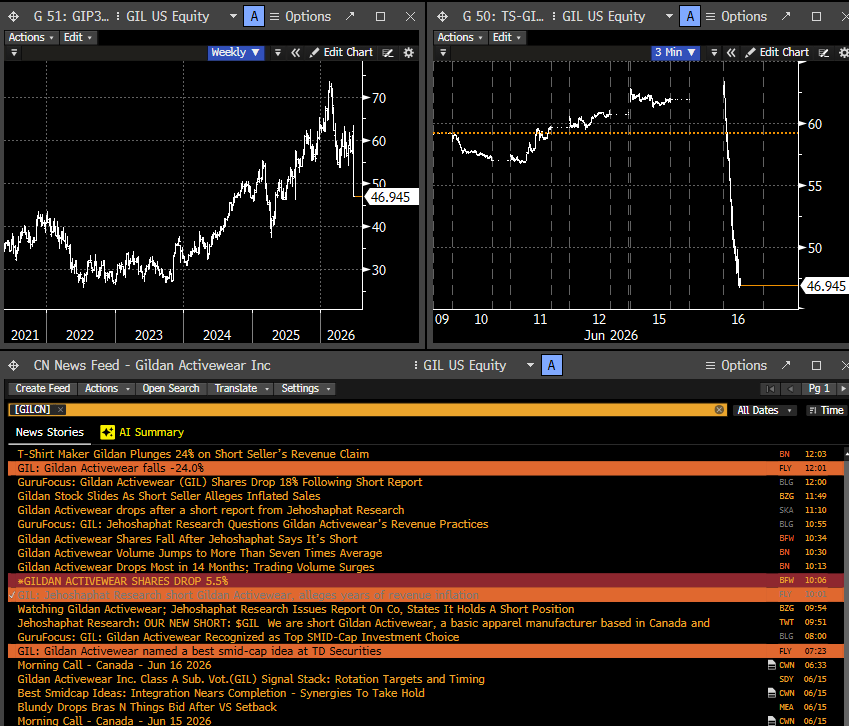Click move handle icon of G 50 chart panel
Screen dimensions: 849x726
pos(442,17)
